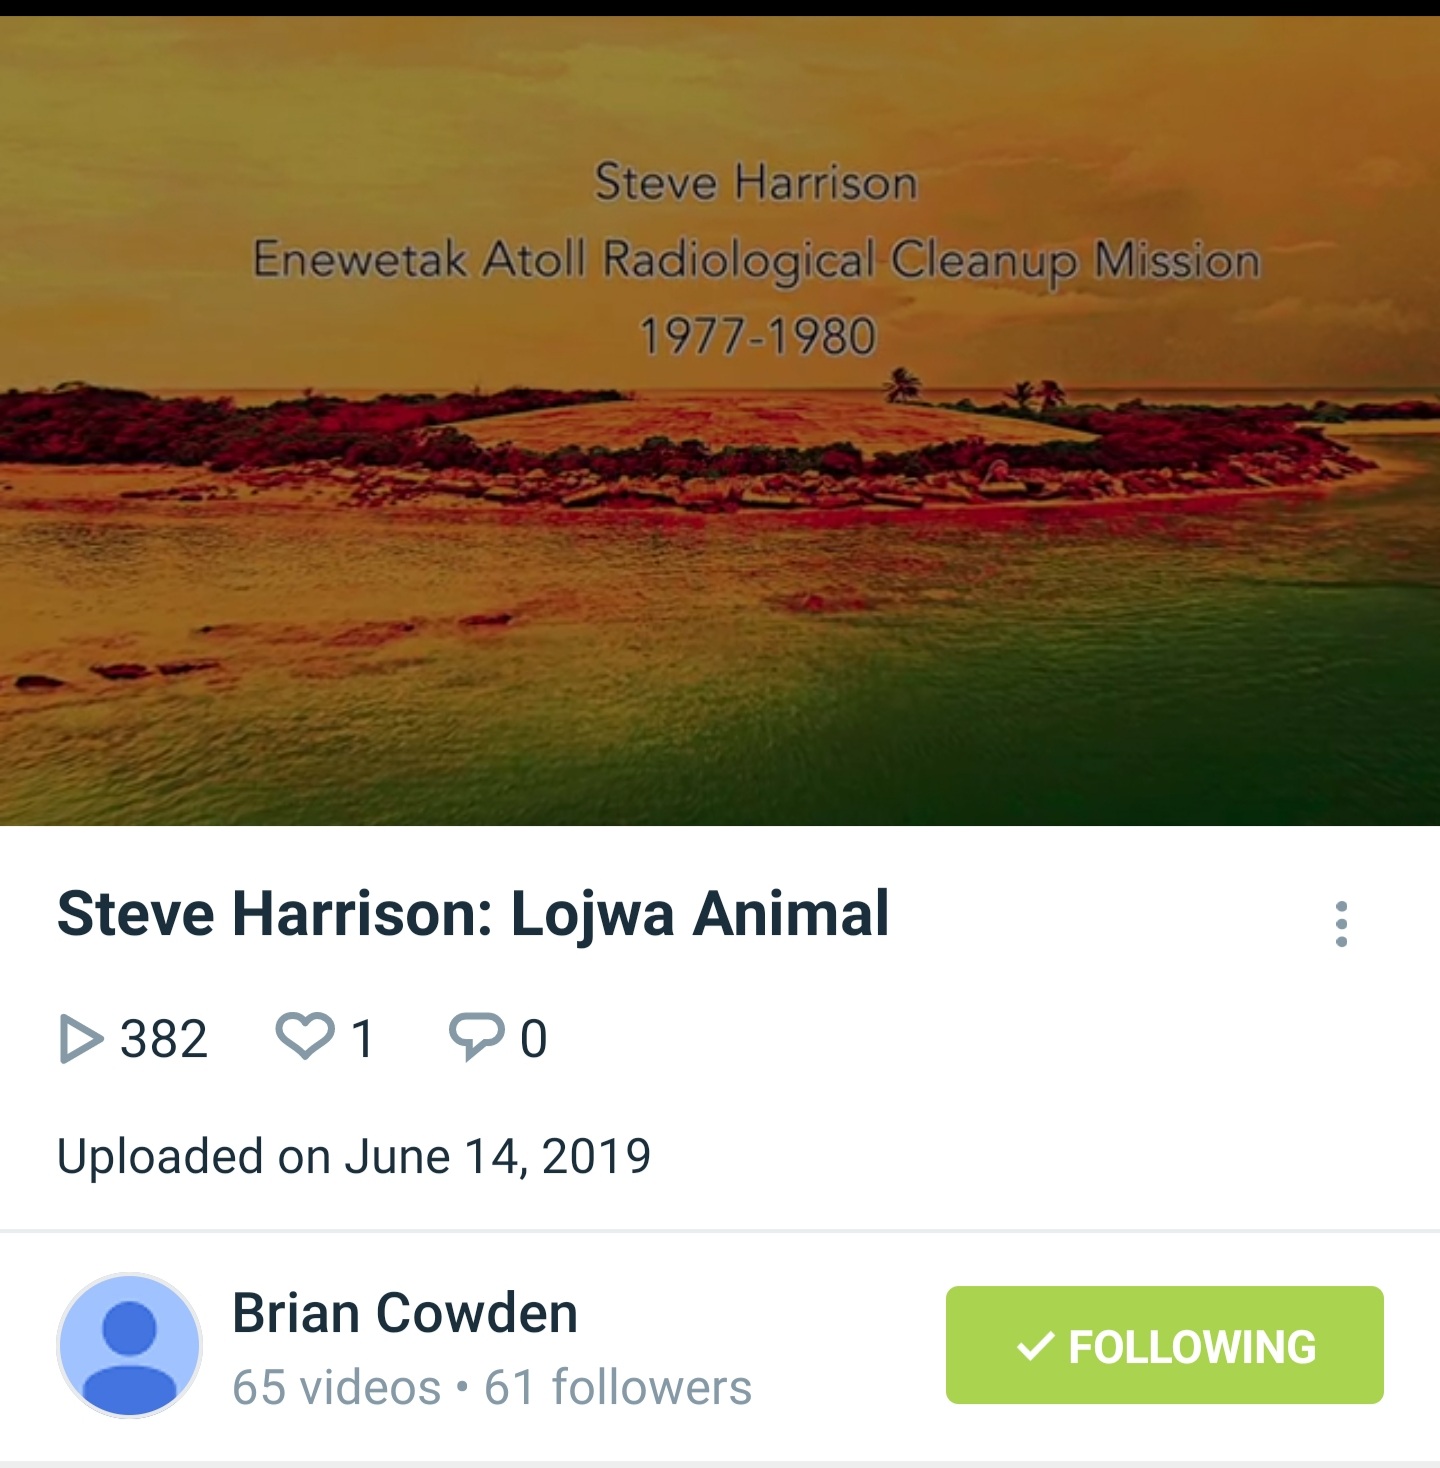Tap the 65 videos text
The height and width of the screenshot is (1468, 1440).
(336, 1387)
